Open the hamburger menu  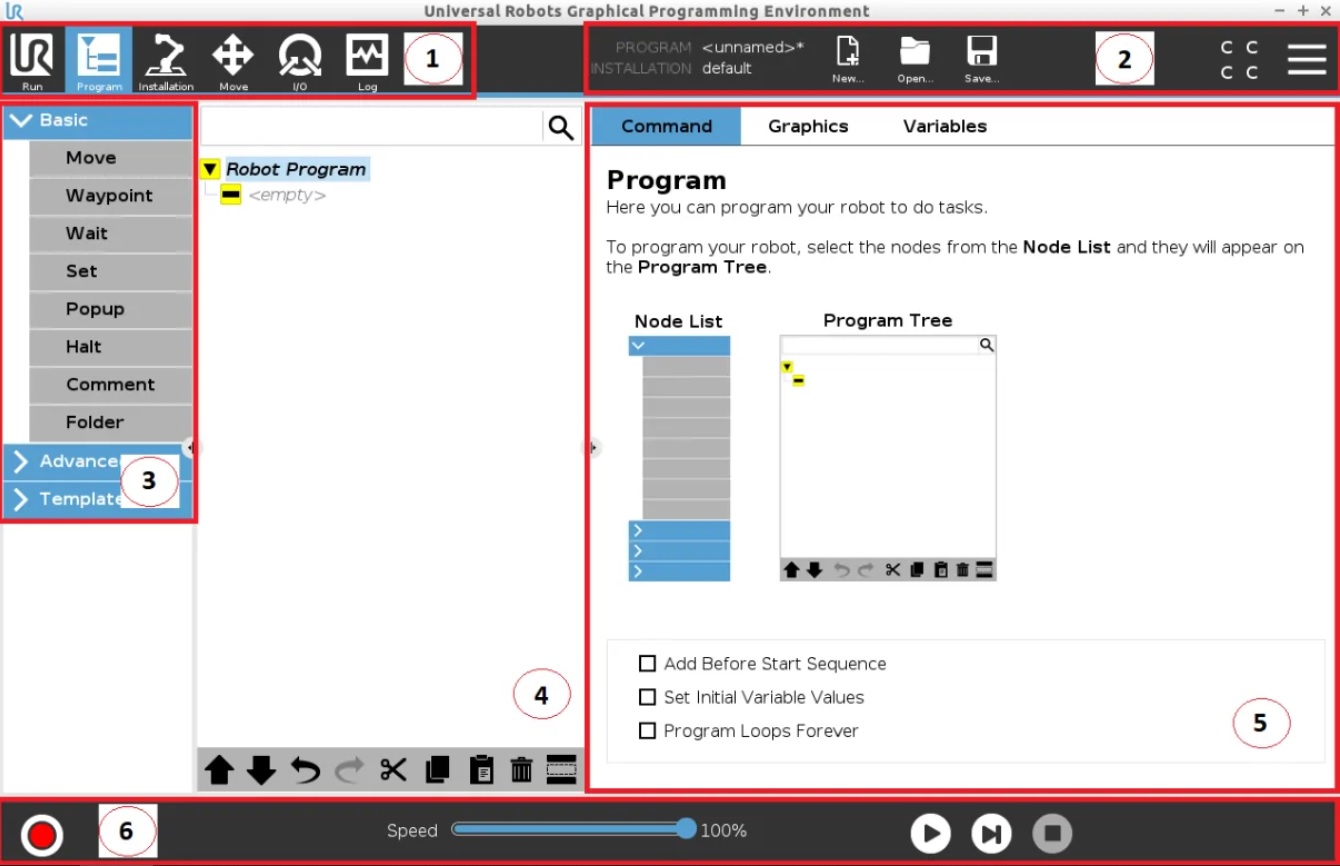coord(1306,59)
